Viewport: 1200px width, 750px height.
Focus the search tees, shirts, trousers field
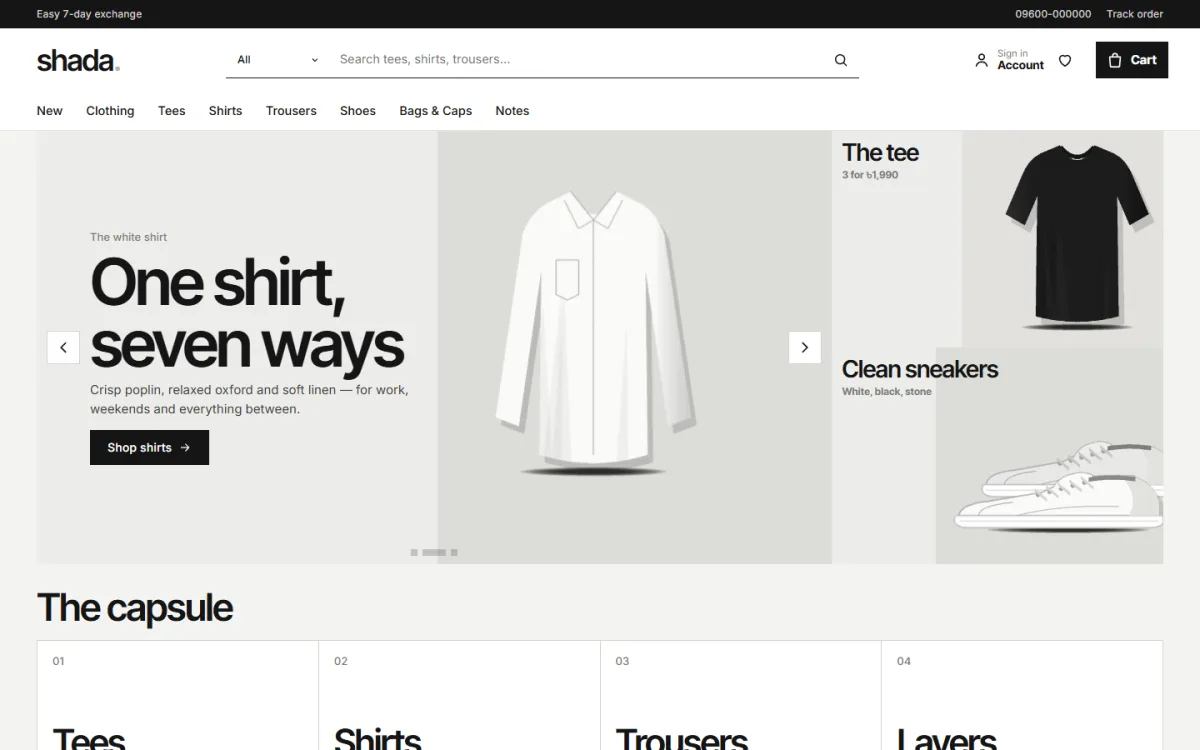582,60
